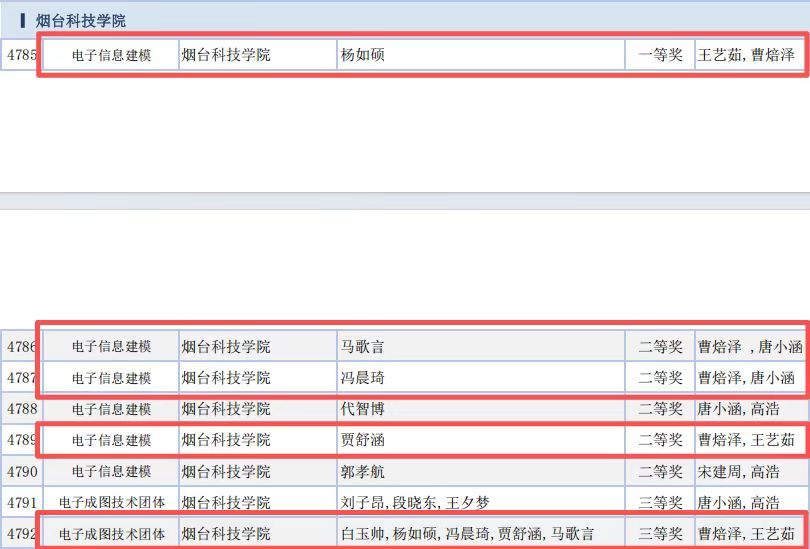
Task: Select instructors 王艺茹, 曹焙泽 in row 4785
Action: 745,55
